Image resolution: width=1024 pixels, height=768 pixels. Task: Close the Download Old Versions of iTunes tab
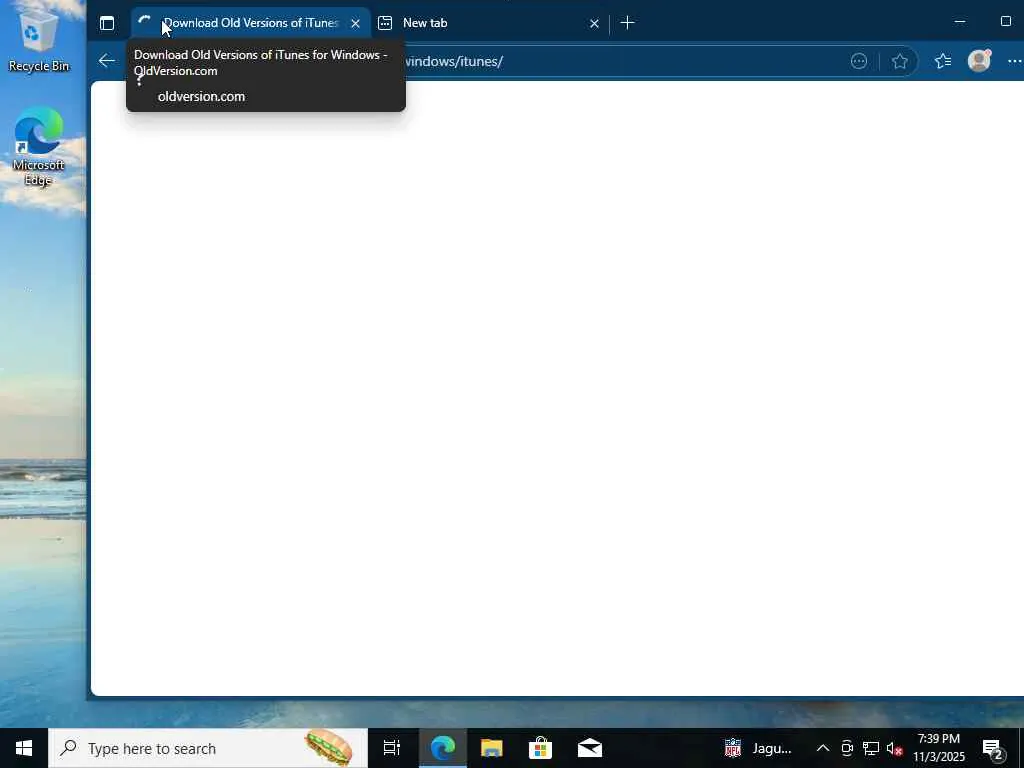point(355,24)
